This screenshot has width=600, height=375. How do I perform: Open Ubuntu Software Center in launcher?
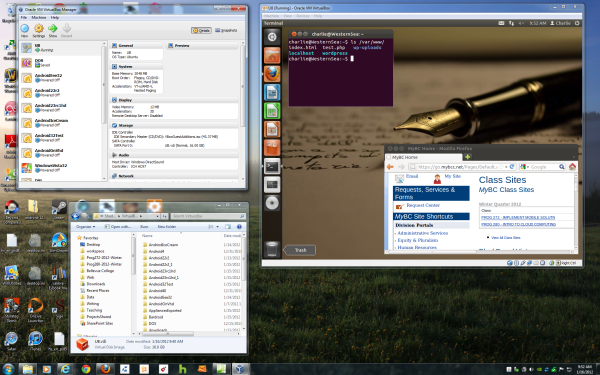click(272, 148)
